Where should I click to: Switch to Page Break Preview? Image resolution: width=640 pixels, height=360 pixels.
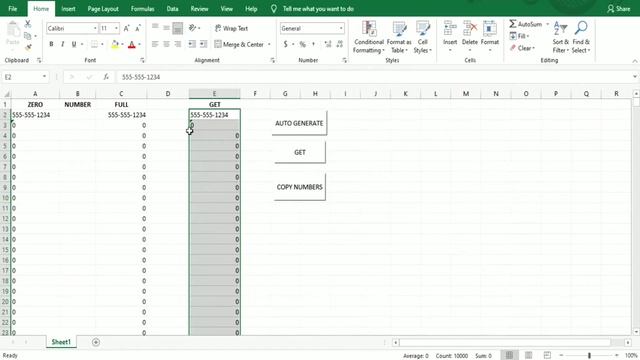(547, 356)
